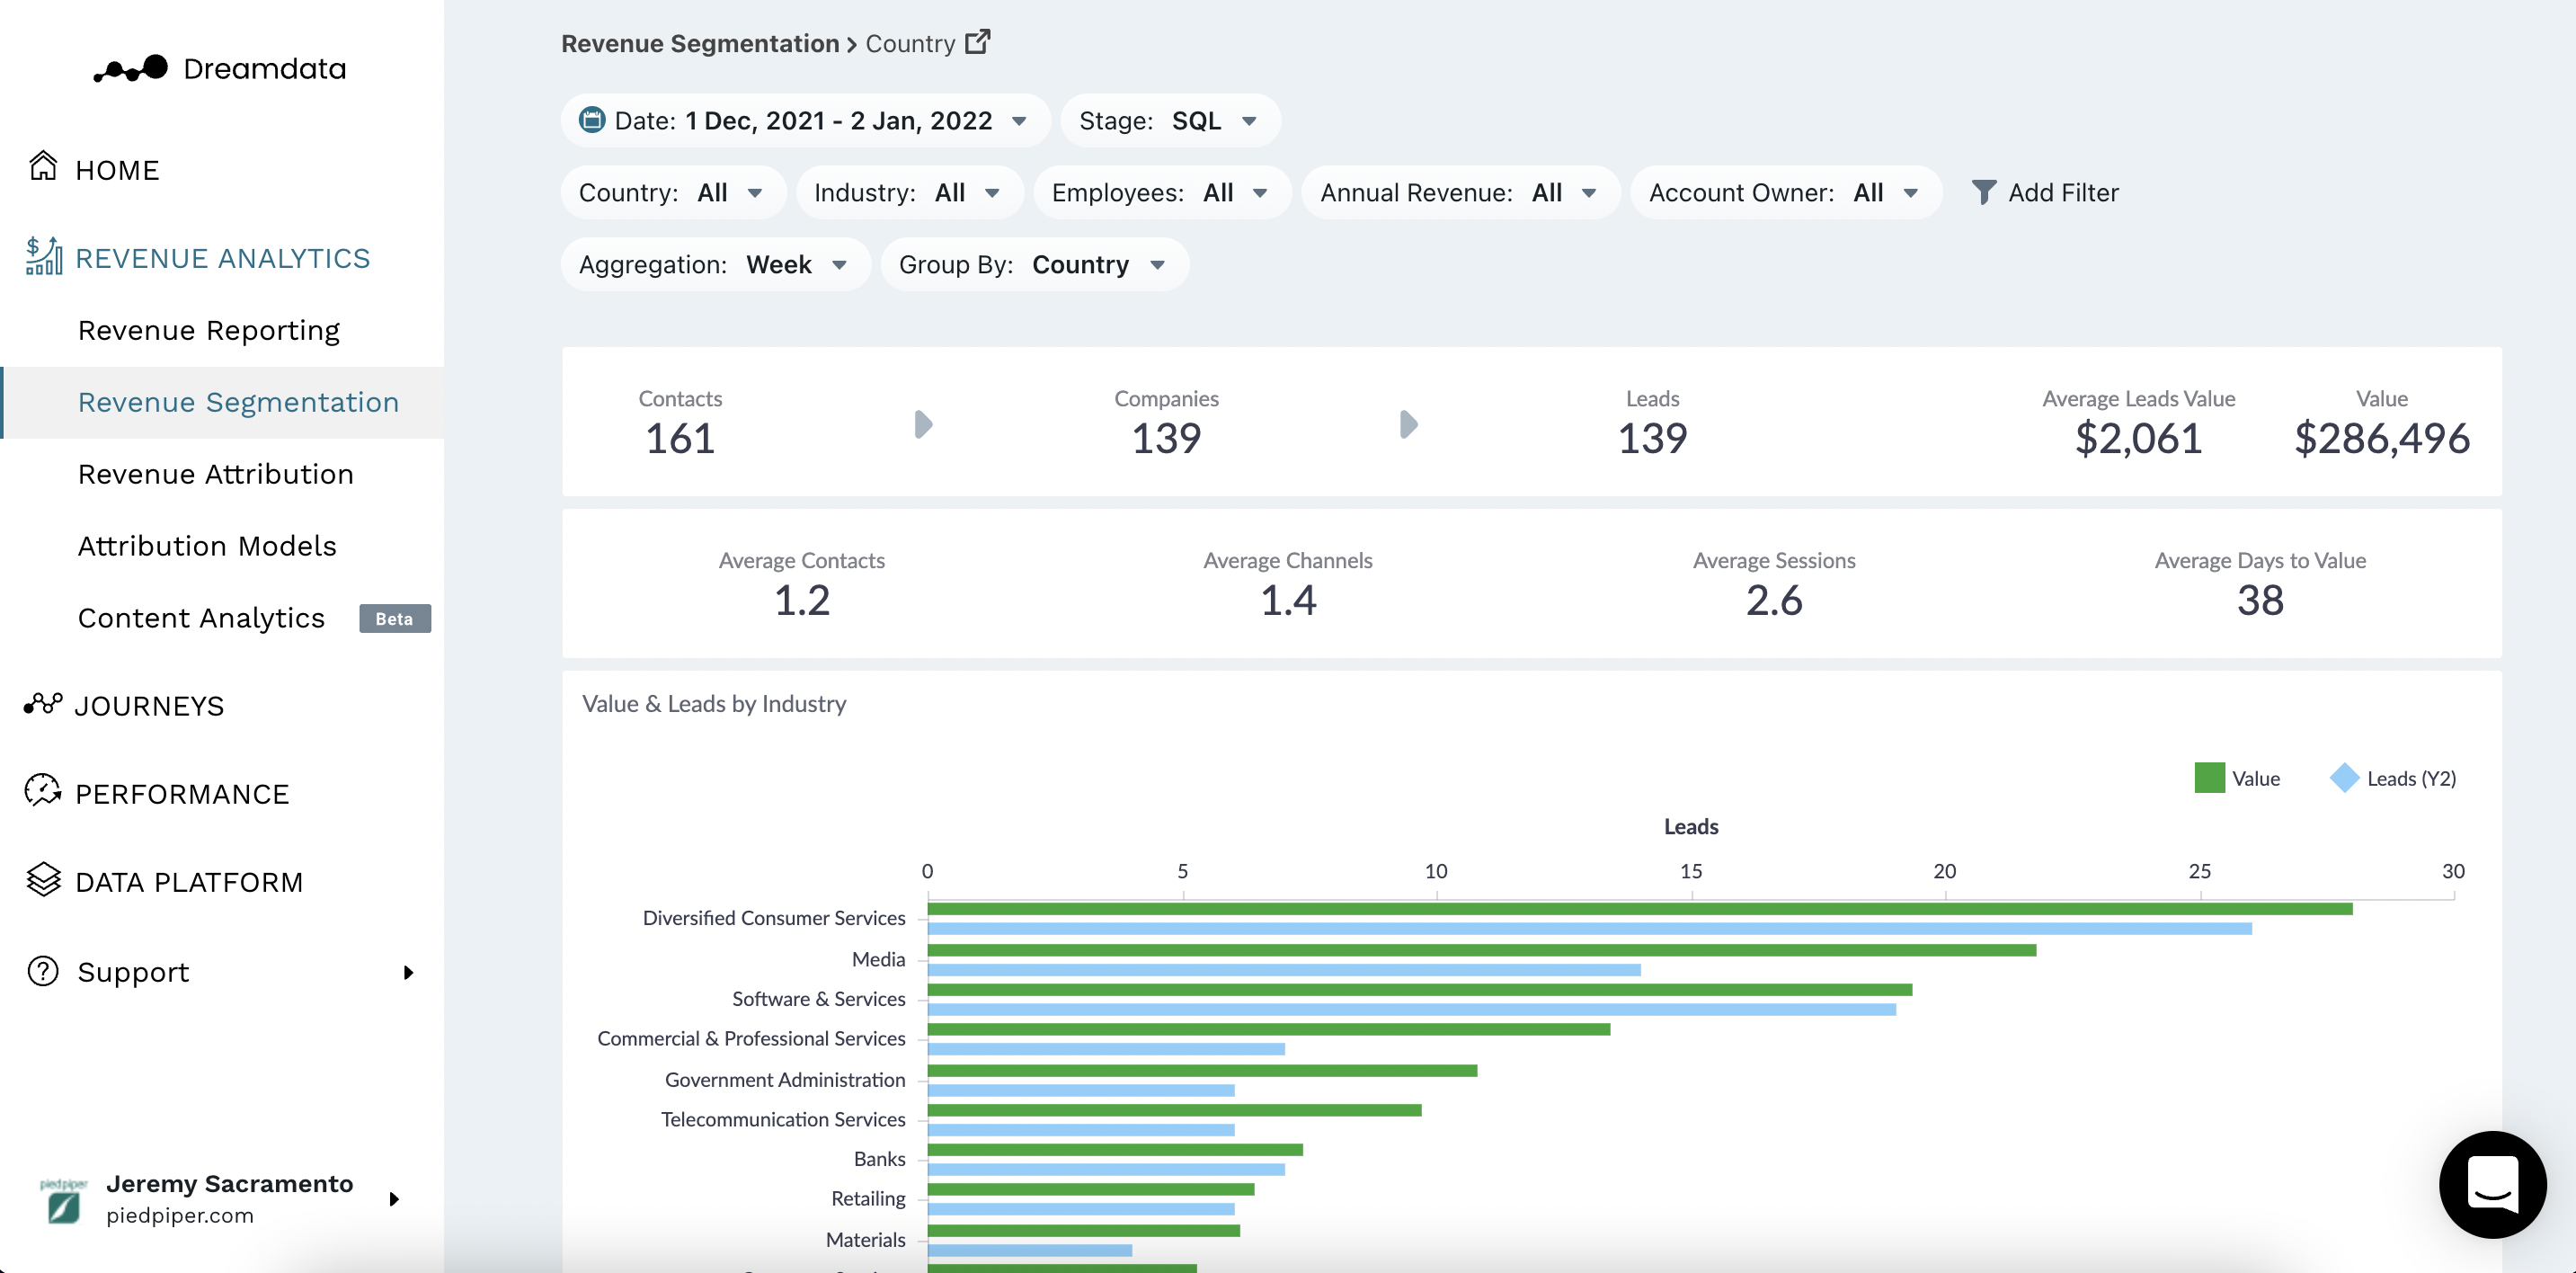Viewport: 2576px width, 1273px height.
Task: Open the chat support widget
Action: click(x=2491, y=1184)
